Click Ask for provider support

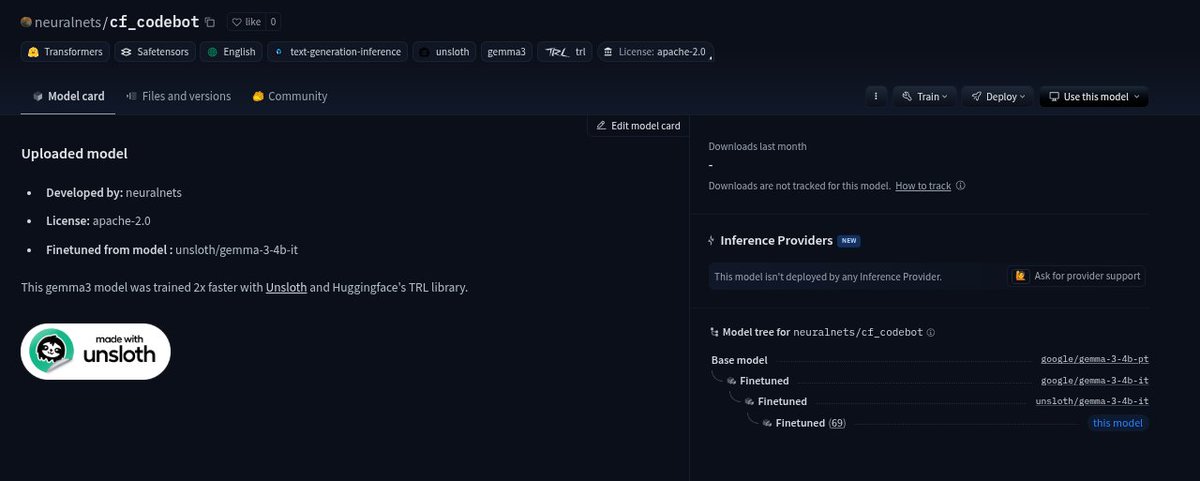point(1076,276)
